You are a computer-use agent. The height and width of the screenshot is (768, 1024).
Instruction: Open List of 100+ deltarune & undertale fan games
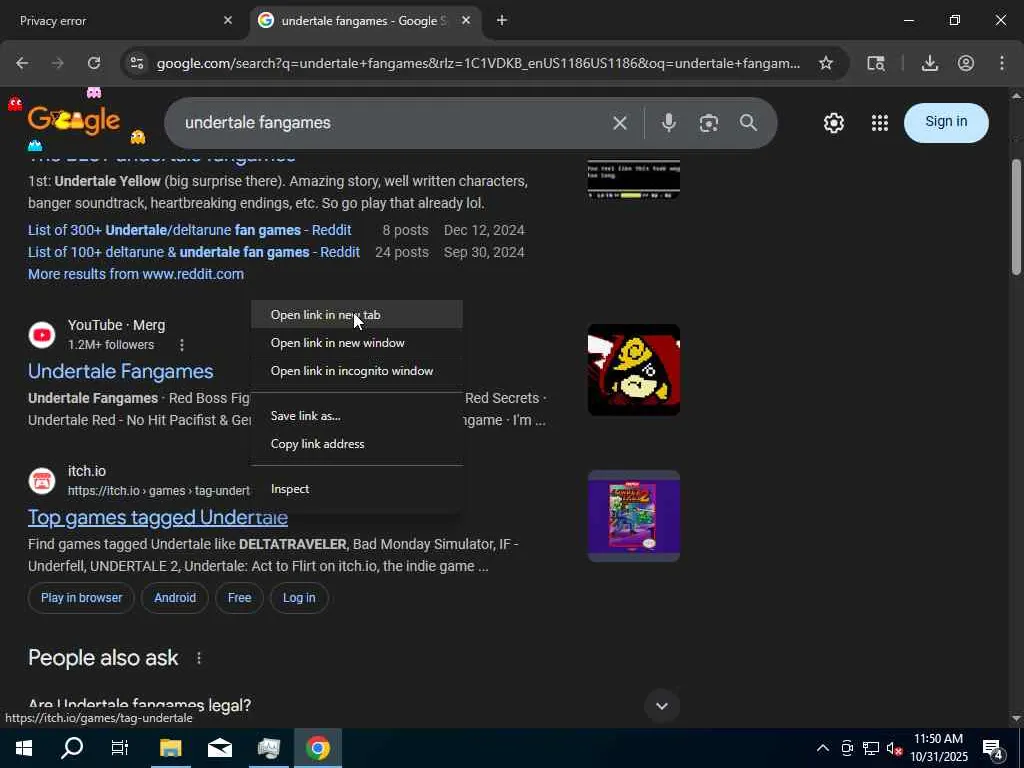tap(194, 253)
